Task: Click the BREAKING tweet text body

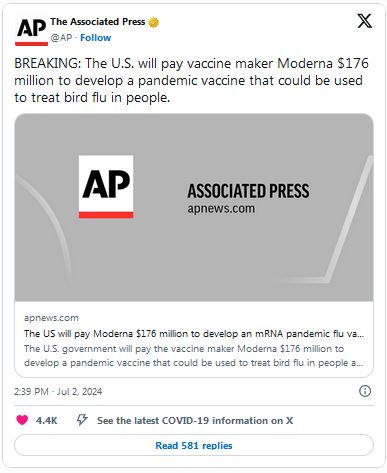Action: click(192, 80)
